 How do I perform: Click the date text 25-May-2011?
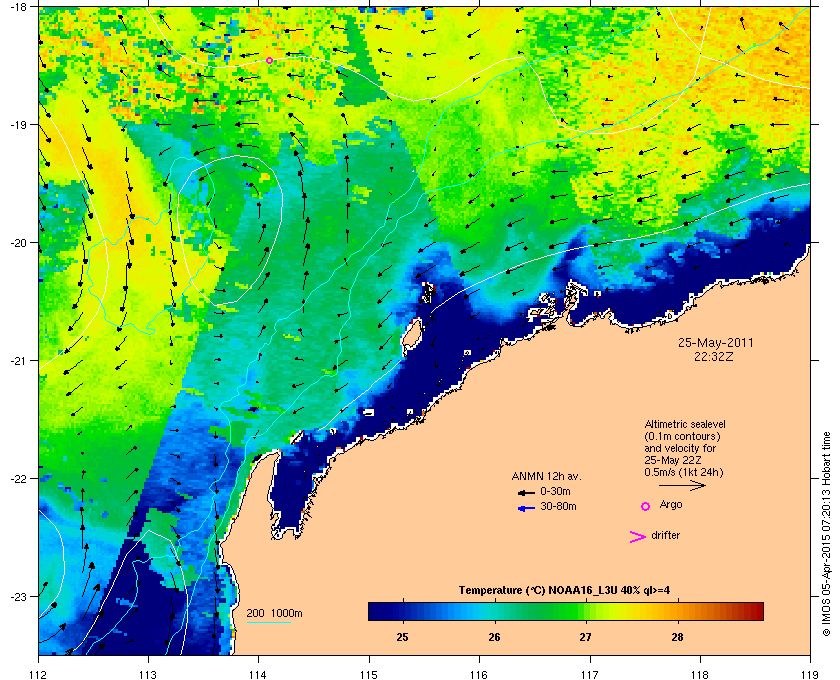(716, 342)
